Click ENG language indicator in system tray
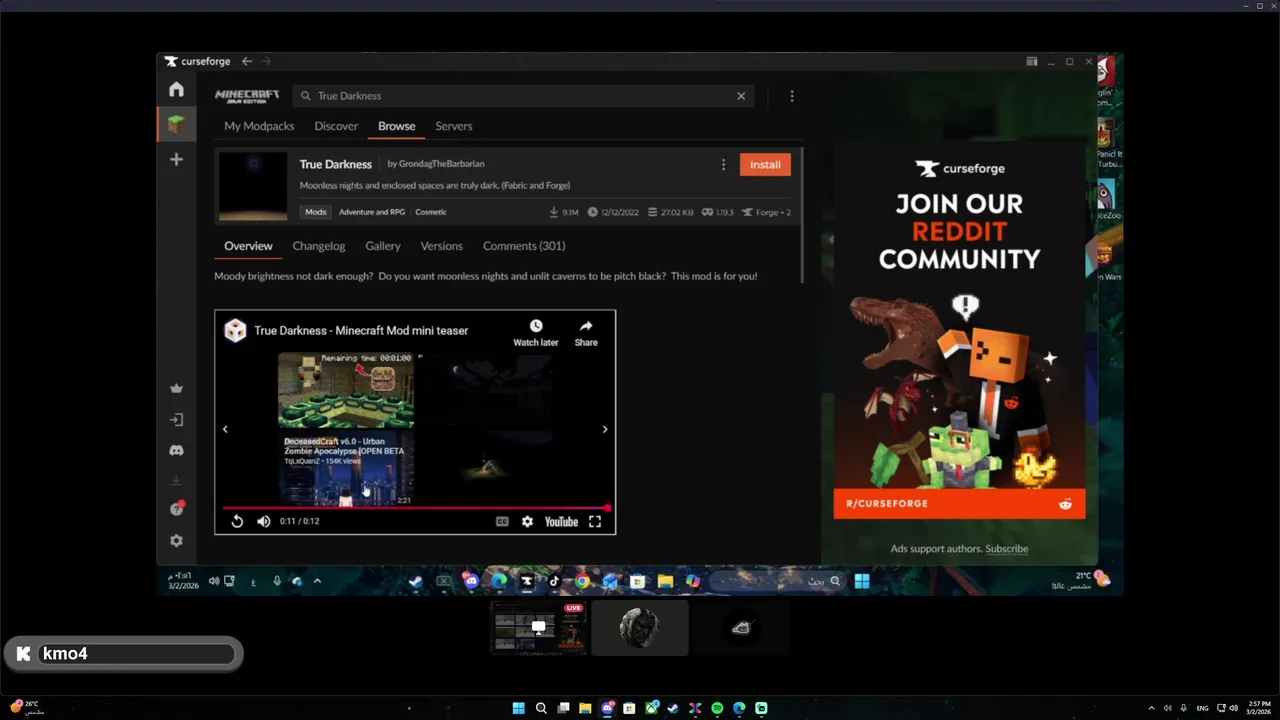The height and width of the screenshot is (720, 1280). tap(1201, 708)
